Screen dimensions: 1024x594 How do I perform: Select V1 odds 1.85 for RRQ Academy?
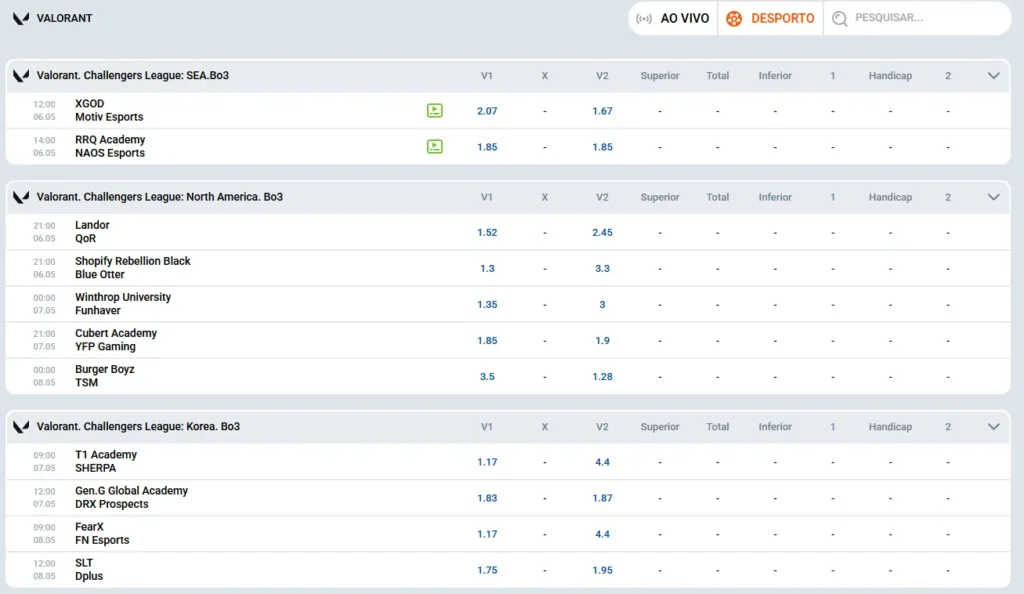point(487,147)
